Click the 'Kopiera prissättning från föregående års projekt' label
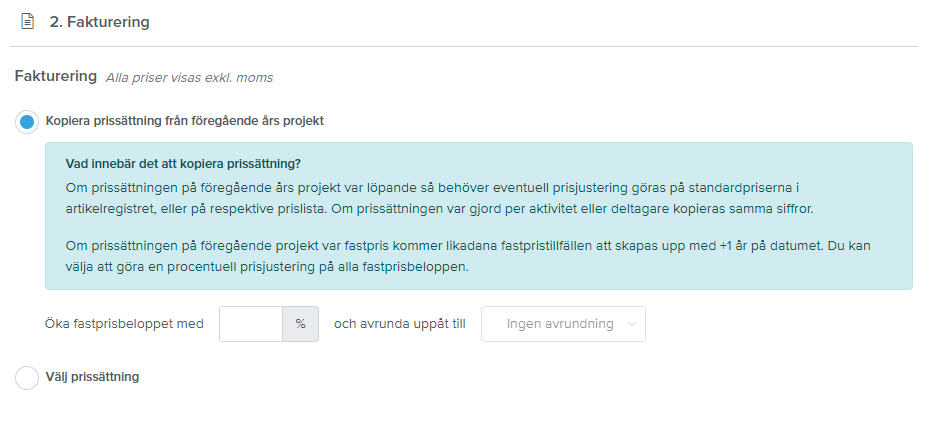Screen dimensions: 930x425 click(x=184, y=121)
